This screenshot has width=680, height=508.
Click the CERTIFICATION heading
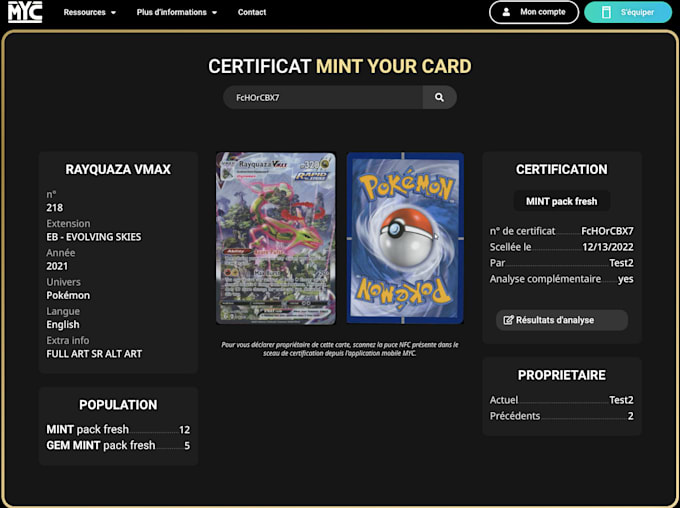coord(562,169)
